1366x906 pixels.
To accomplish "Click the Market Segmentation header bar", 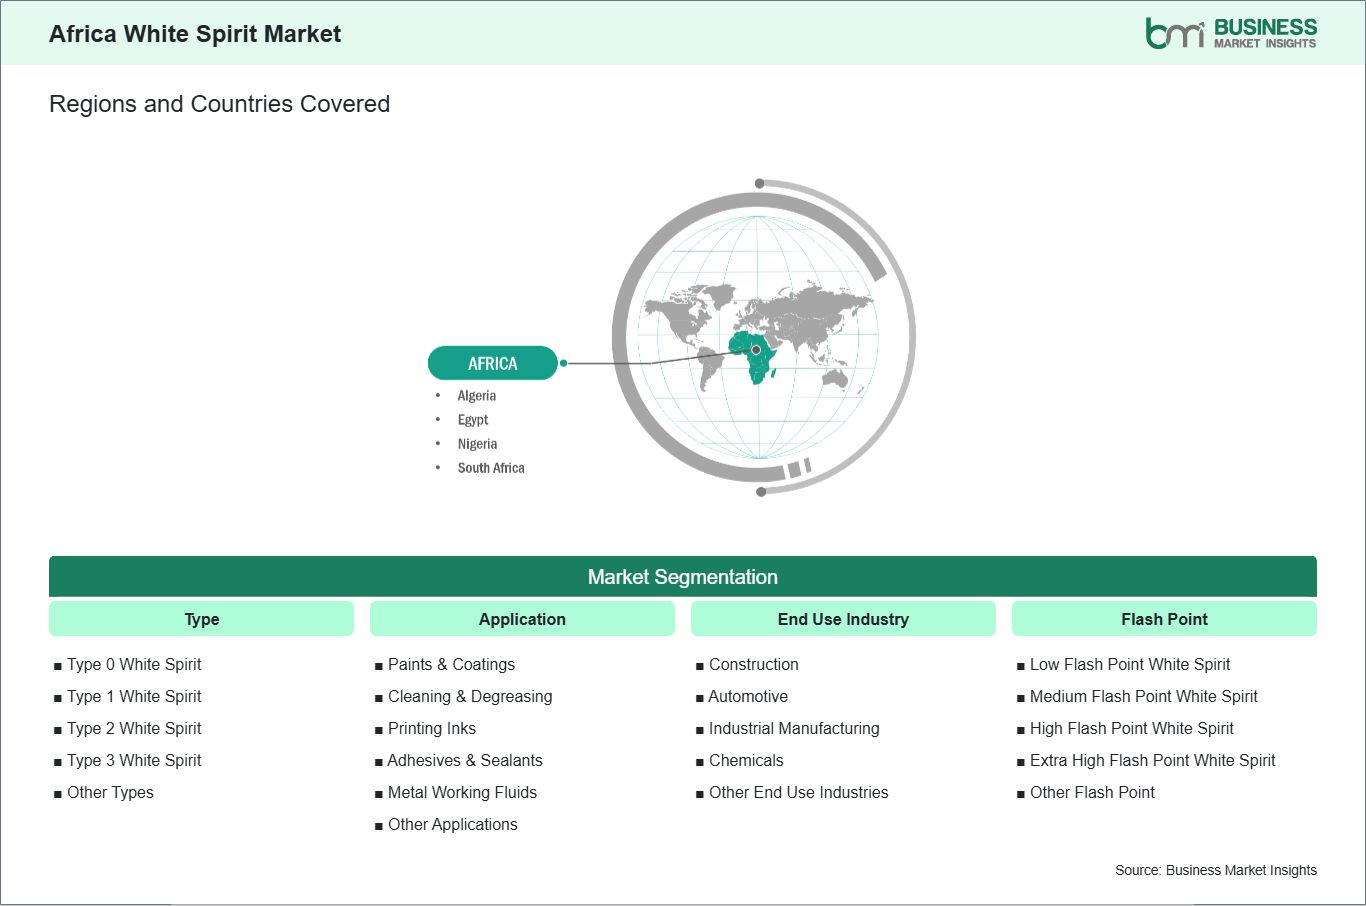I will 683,577.
